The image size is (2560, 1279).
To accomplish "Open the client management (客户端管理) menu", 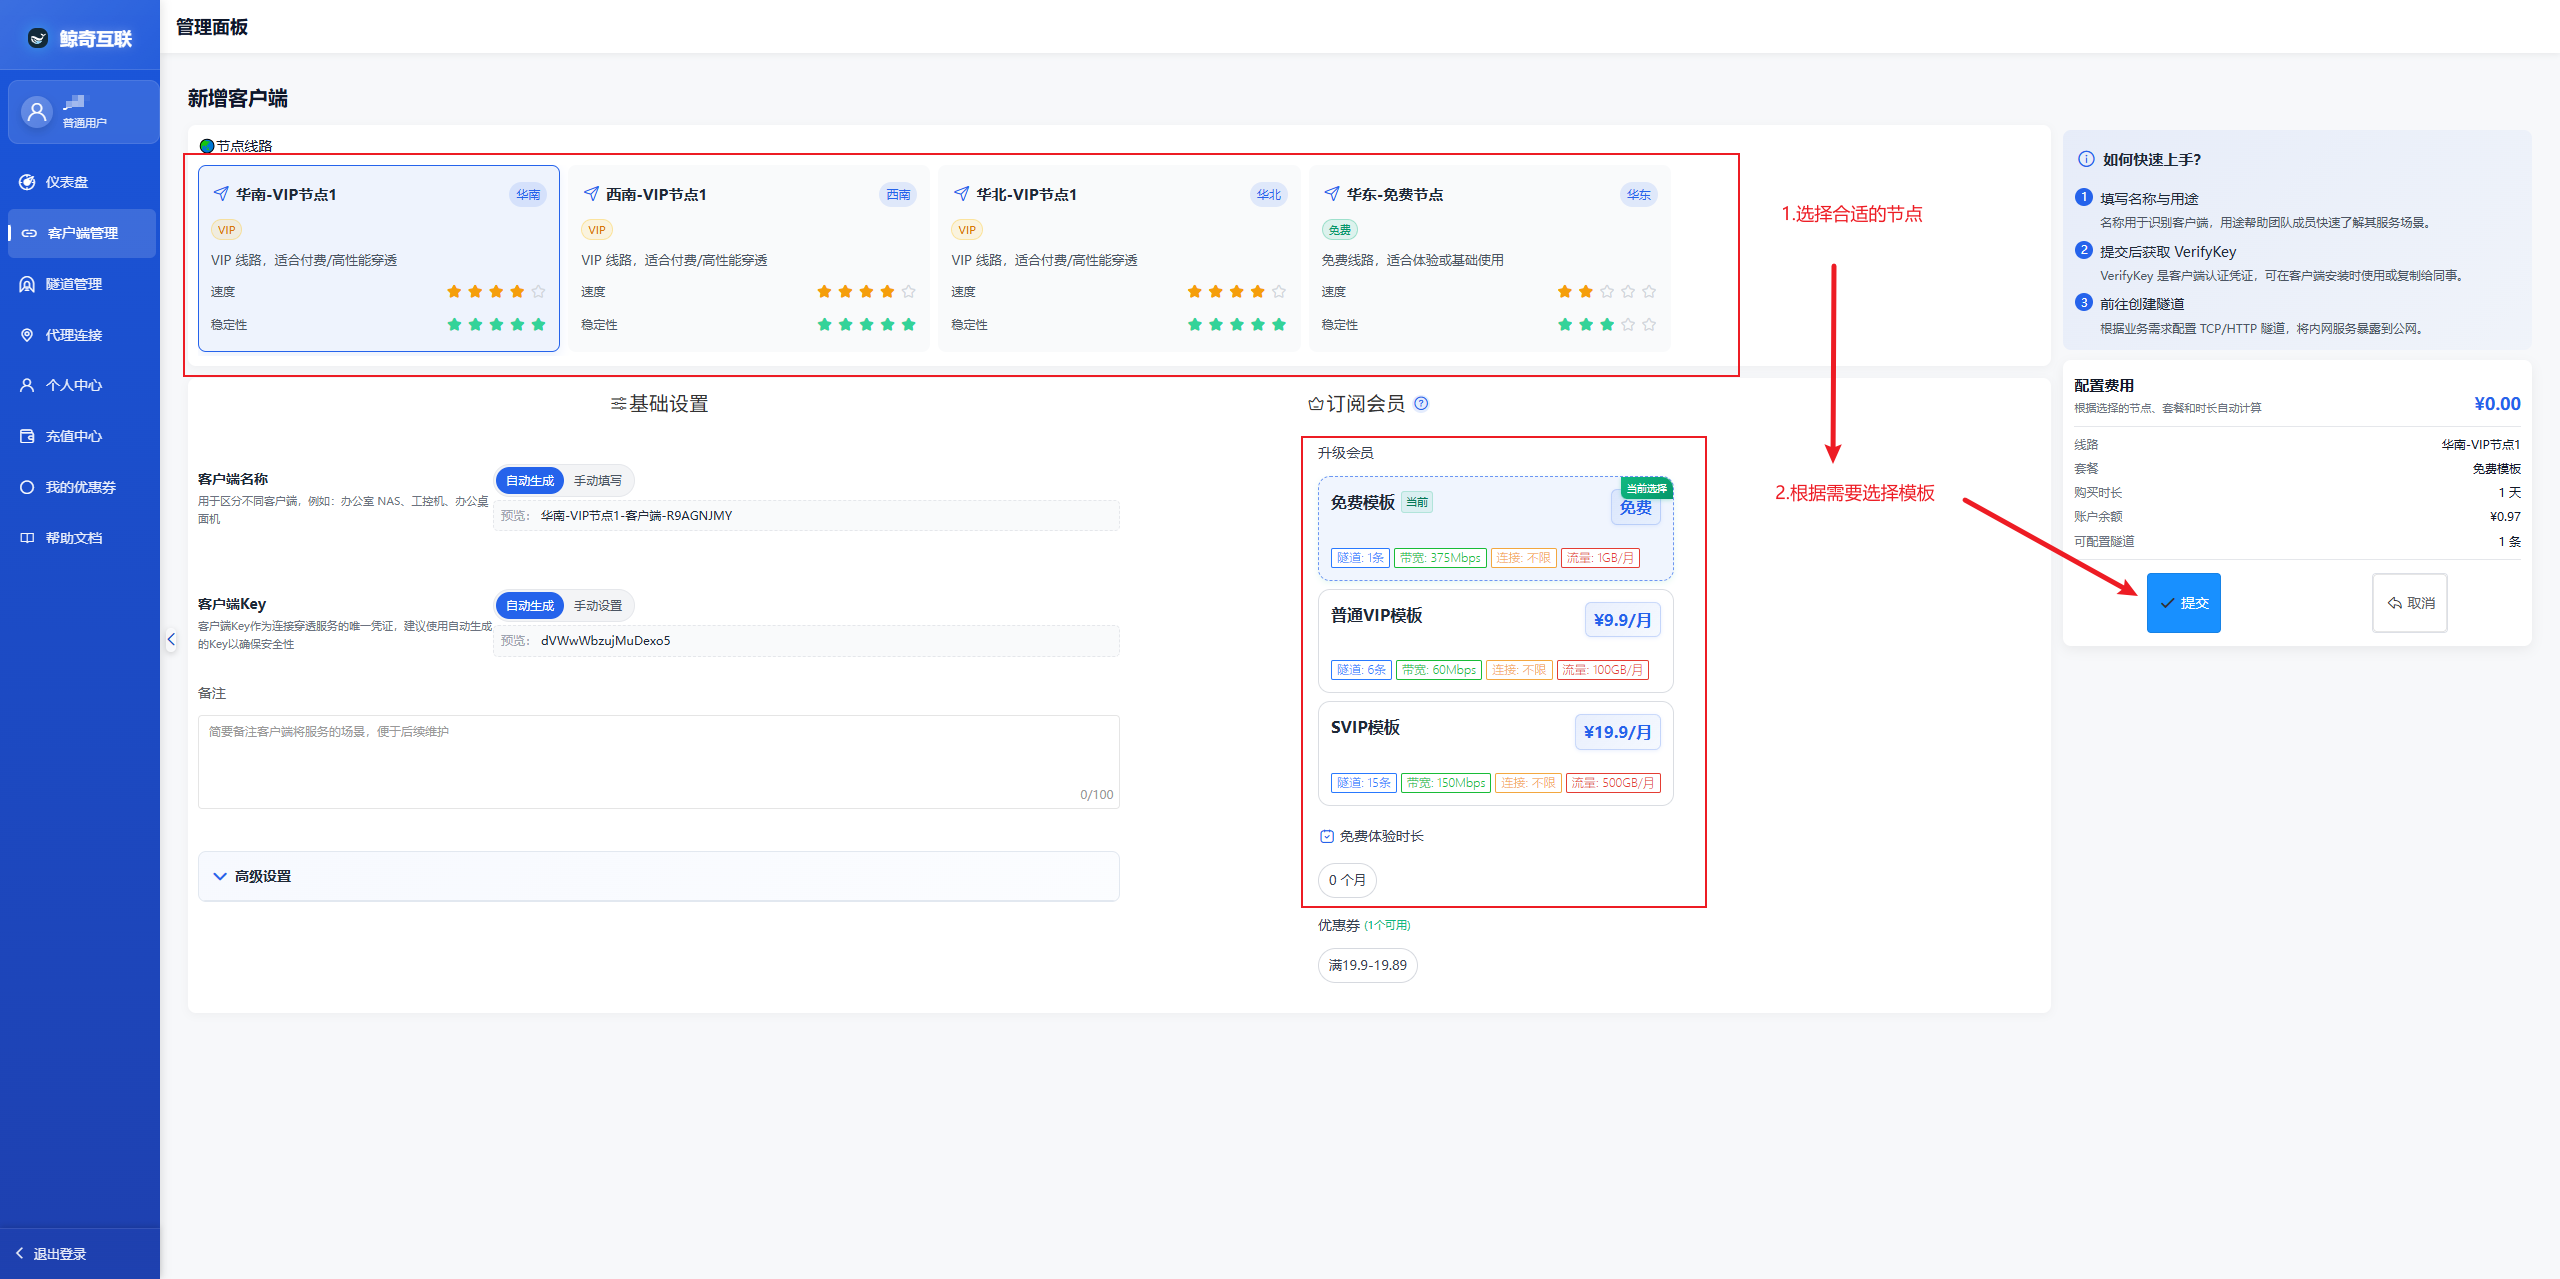I will coord(82,233).
